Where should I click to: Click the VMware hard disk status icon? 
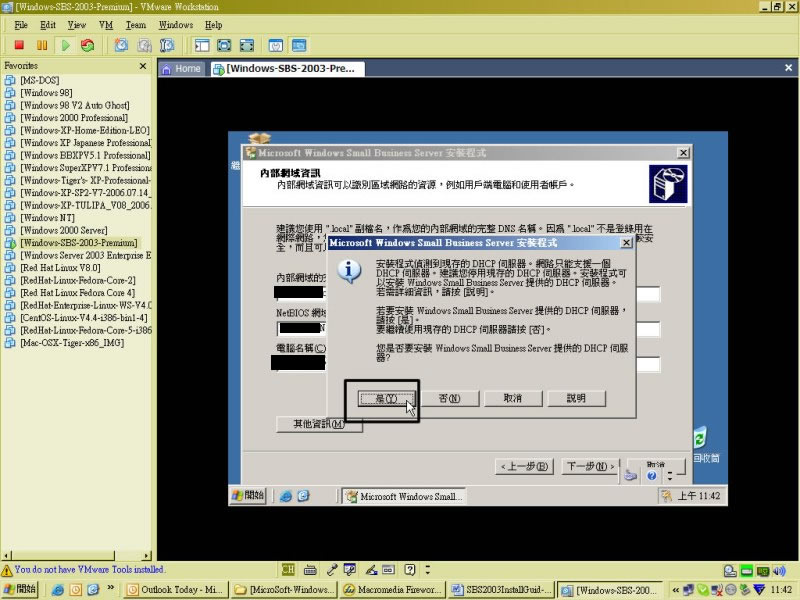tap(730, 570)
